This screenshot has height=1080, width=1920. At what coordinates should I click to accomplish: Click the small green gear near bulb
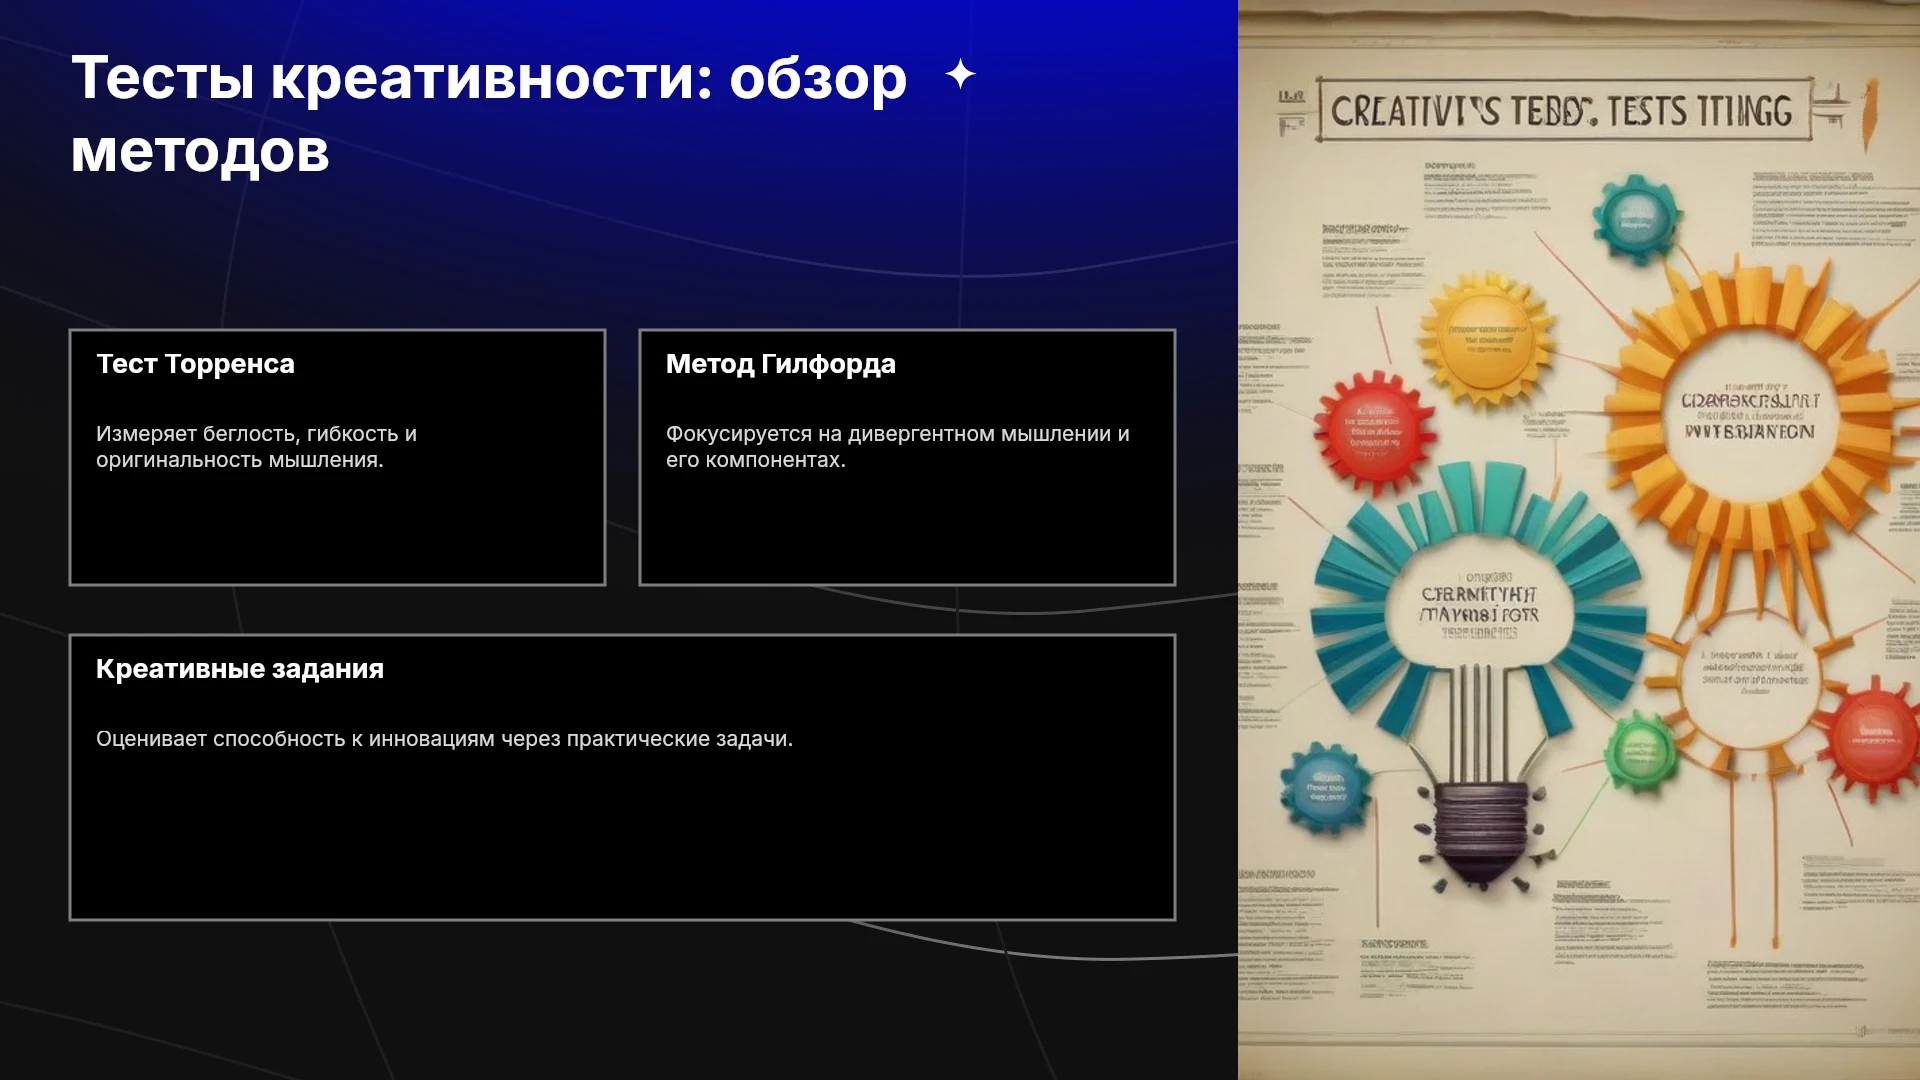pyautogui.click(x=1641, y=752)
